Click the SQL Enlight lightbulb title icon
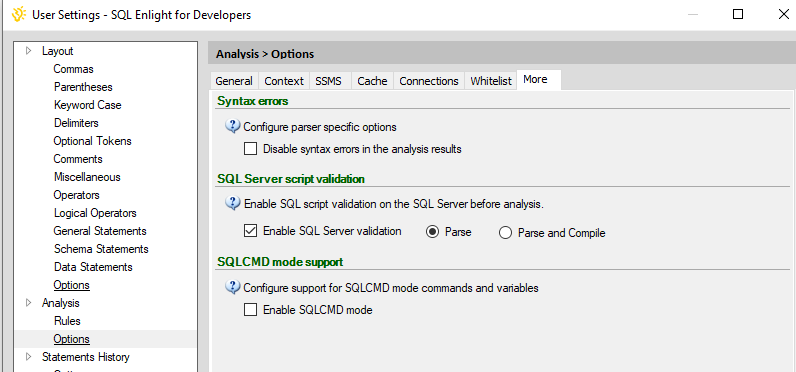 click(19, 14)
